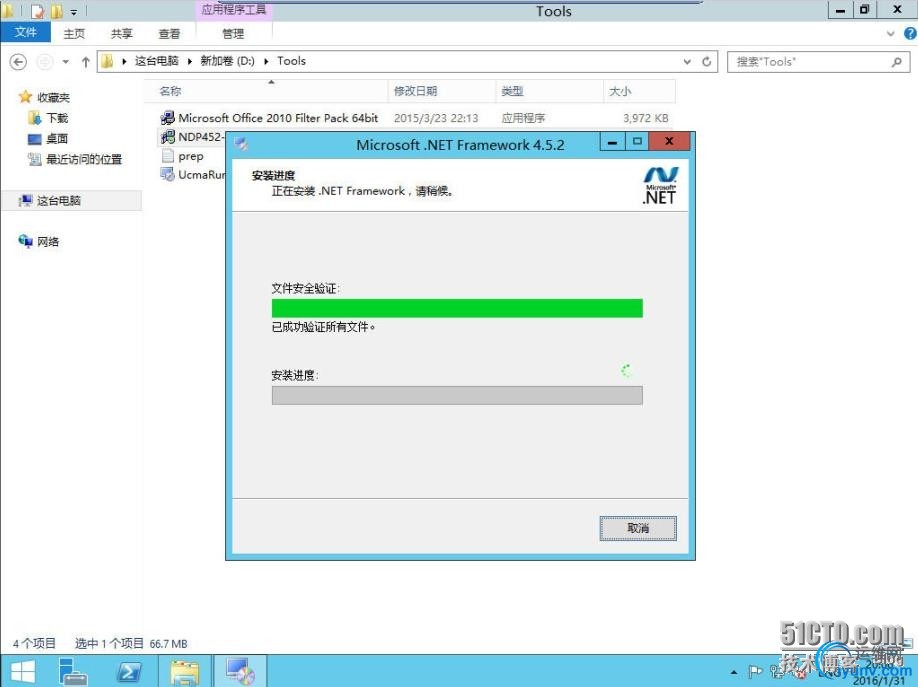Open the 文件 ribbon tab

coord(26,32)
